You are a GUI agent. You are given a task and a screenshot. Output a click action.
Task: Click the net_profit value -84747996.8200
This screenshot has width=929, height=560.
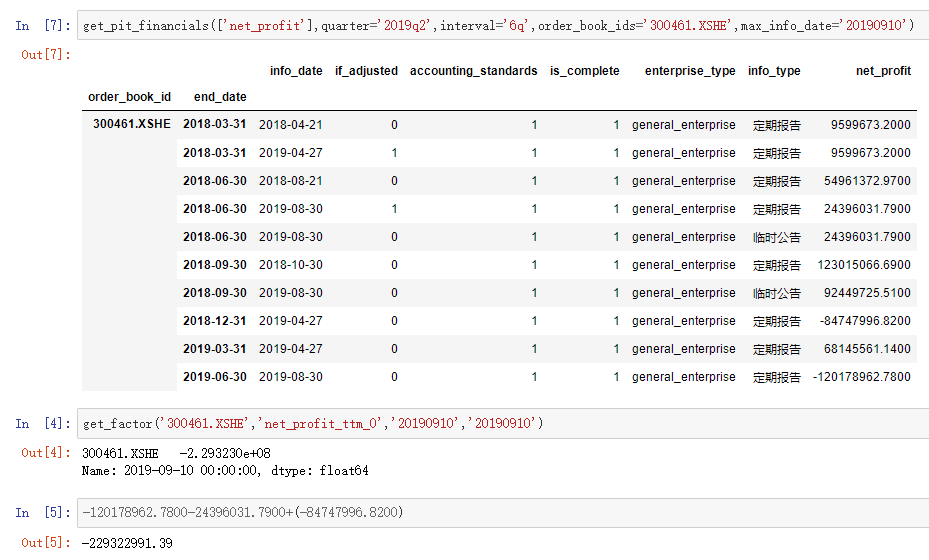click(x=865, y=321)
